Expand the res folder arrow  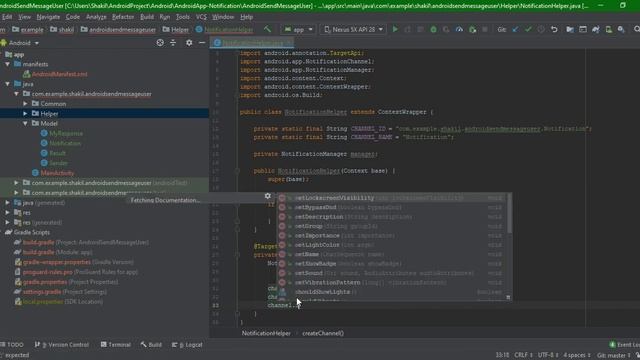pos(7,212)
